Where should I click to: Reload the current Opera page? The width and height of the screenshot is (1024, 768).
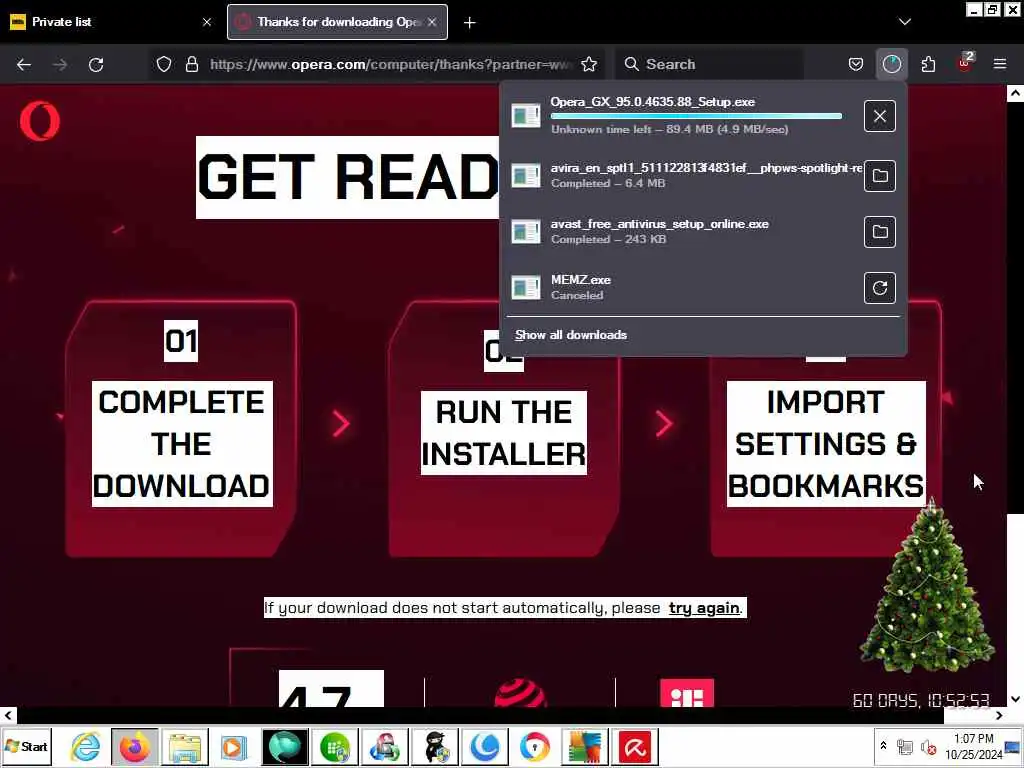tap(96, 64)
